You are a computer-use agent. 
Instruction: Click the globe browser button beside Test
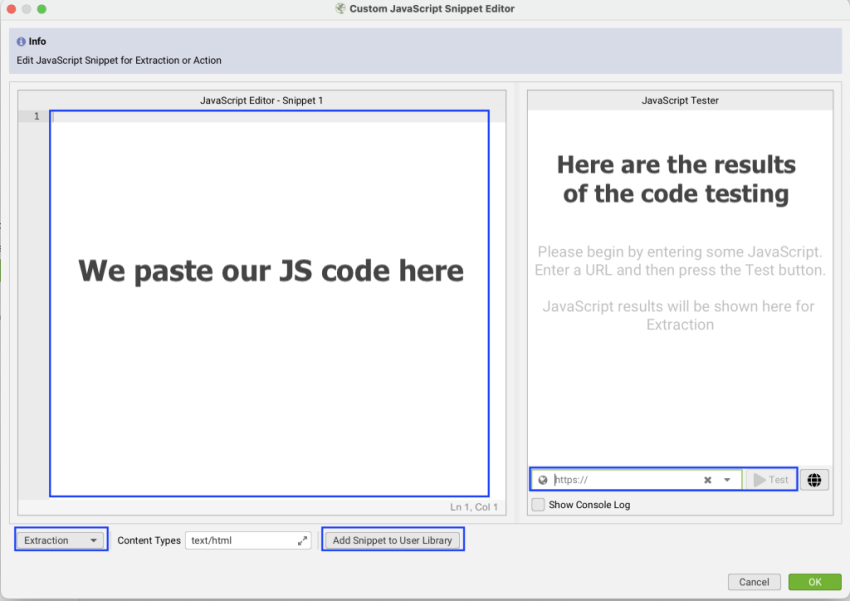pyautogui.click(x=815, y=480)
